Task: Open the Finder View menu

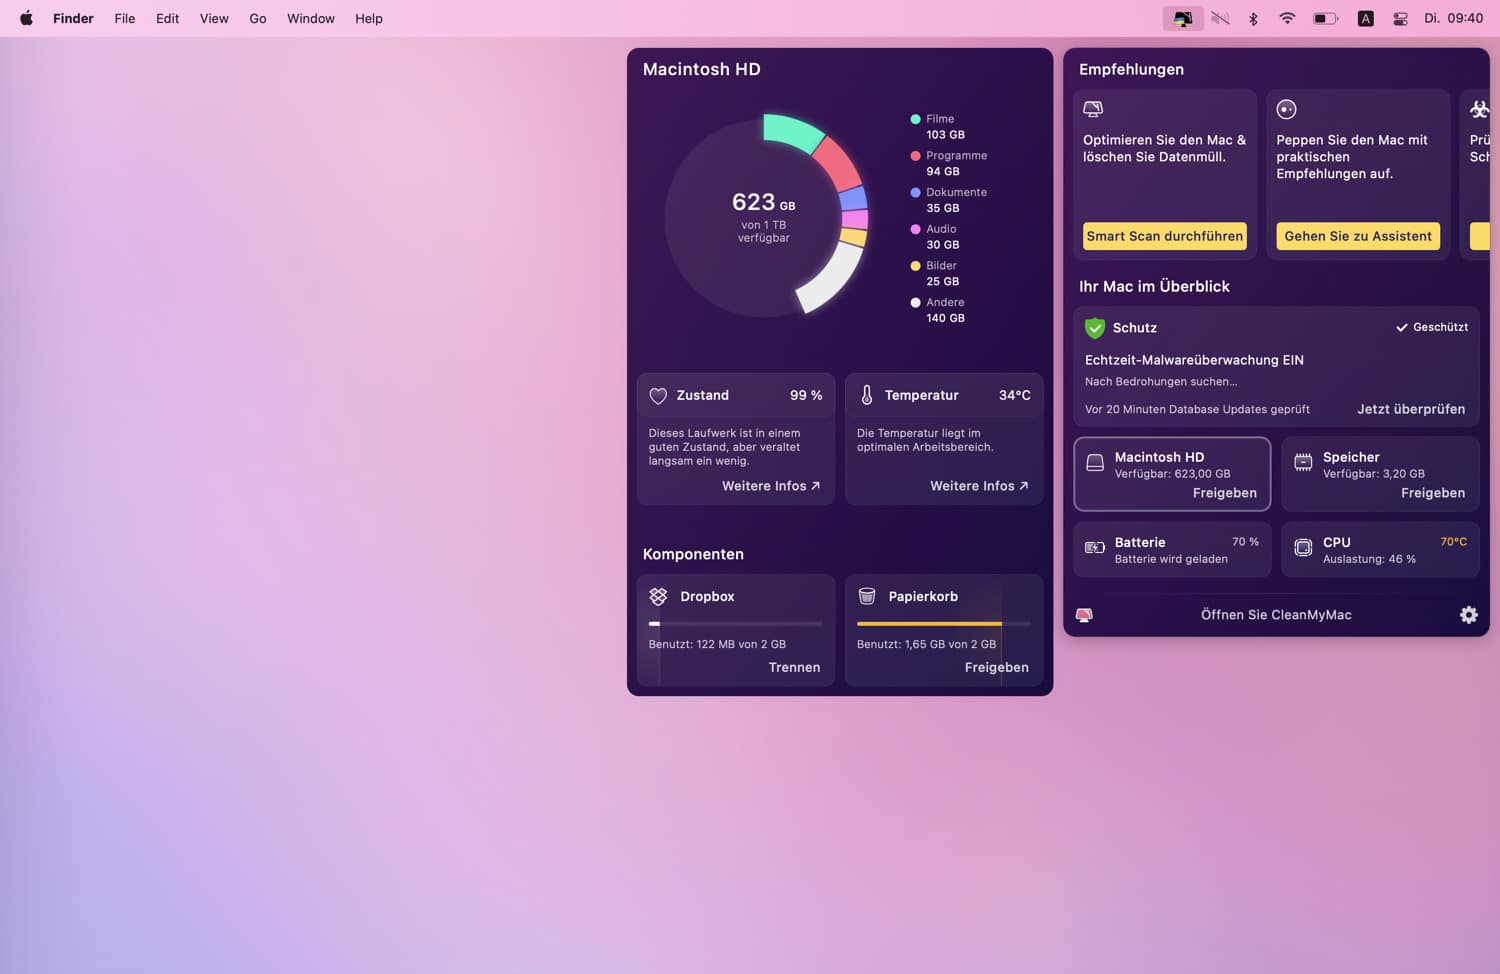Action: [214, 19]
